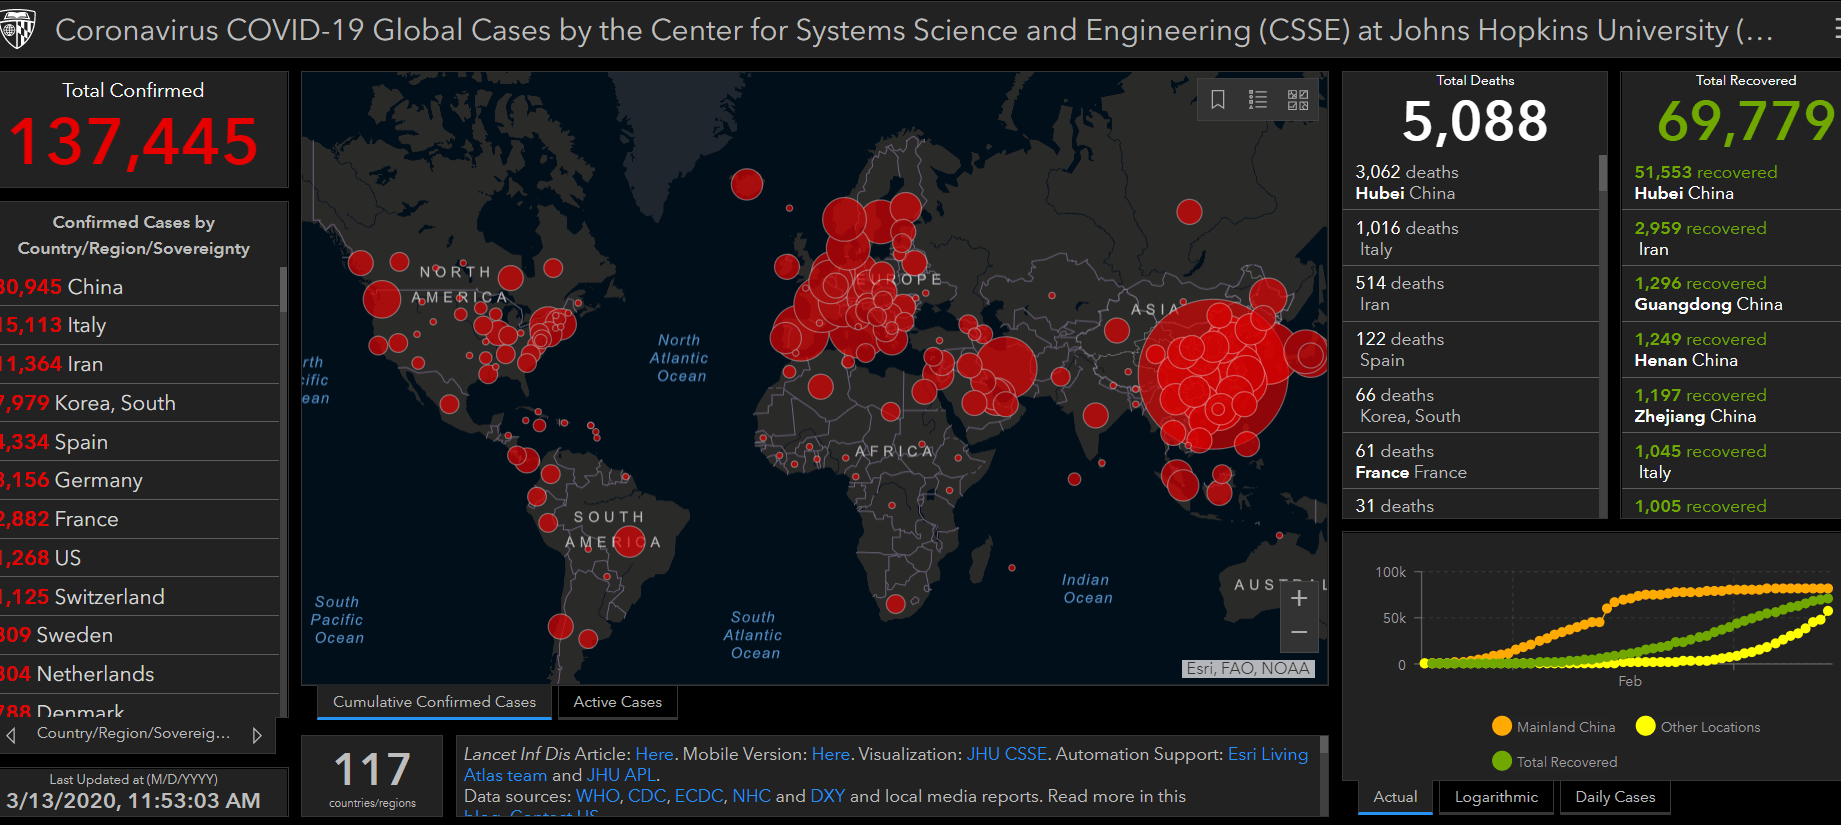Switch to Cumulative Confirmed Cases tab
Viewport: 1841px width, 825px height.
pos(434,702)
